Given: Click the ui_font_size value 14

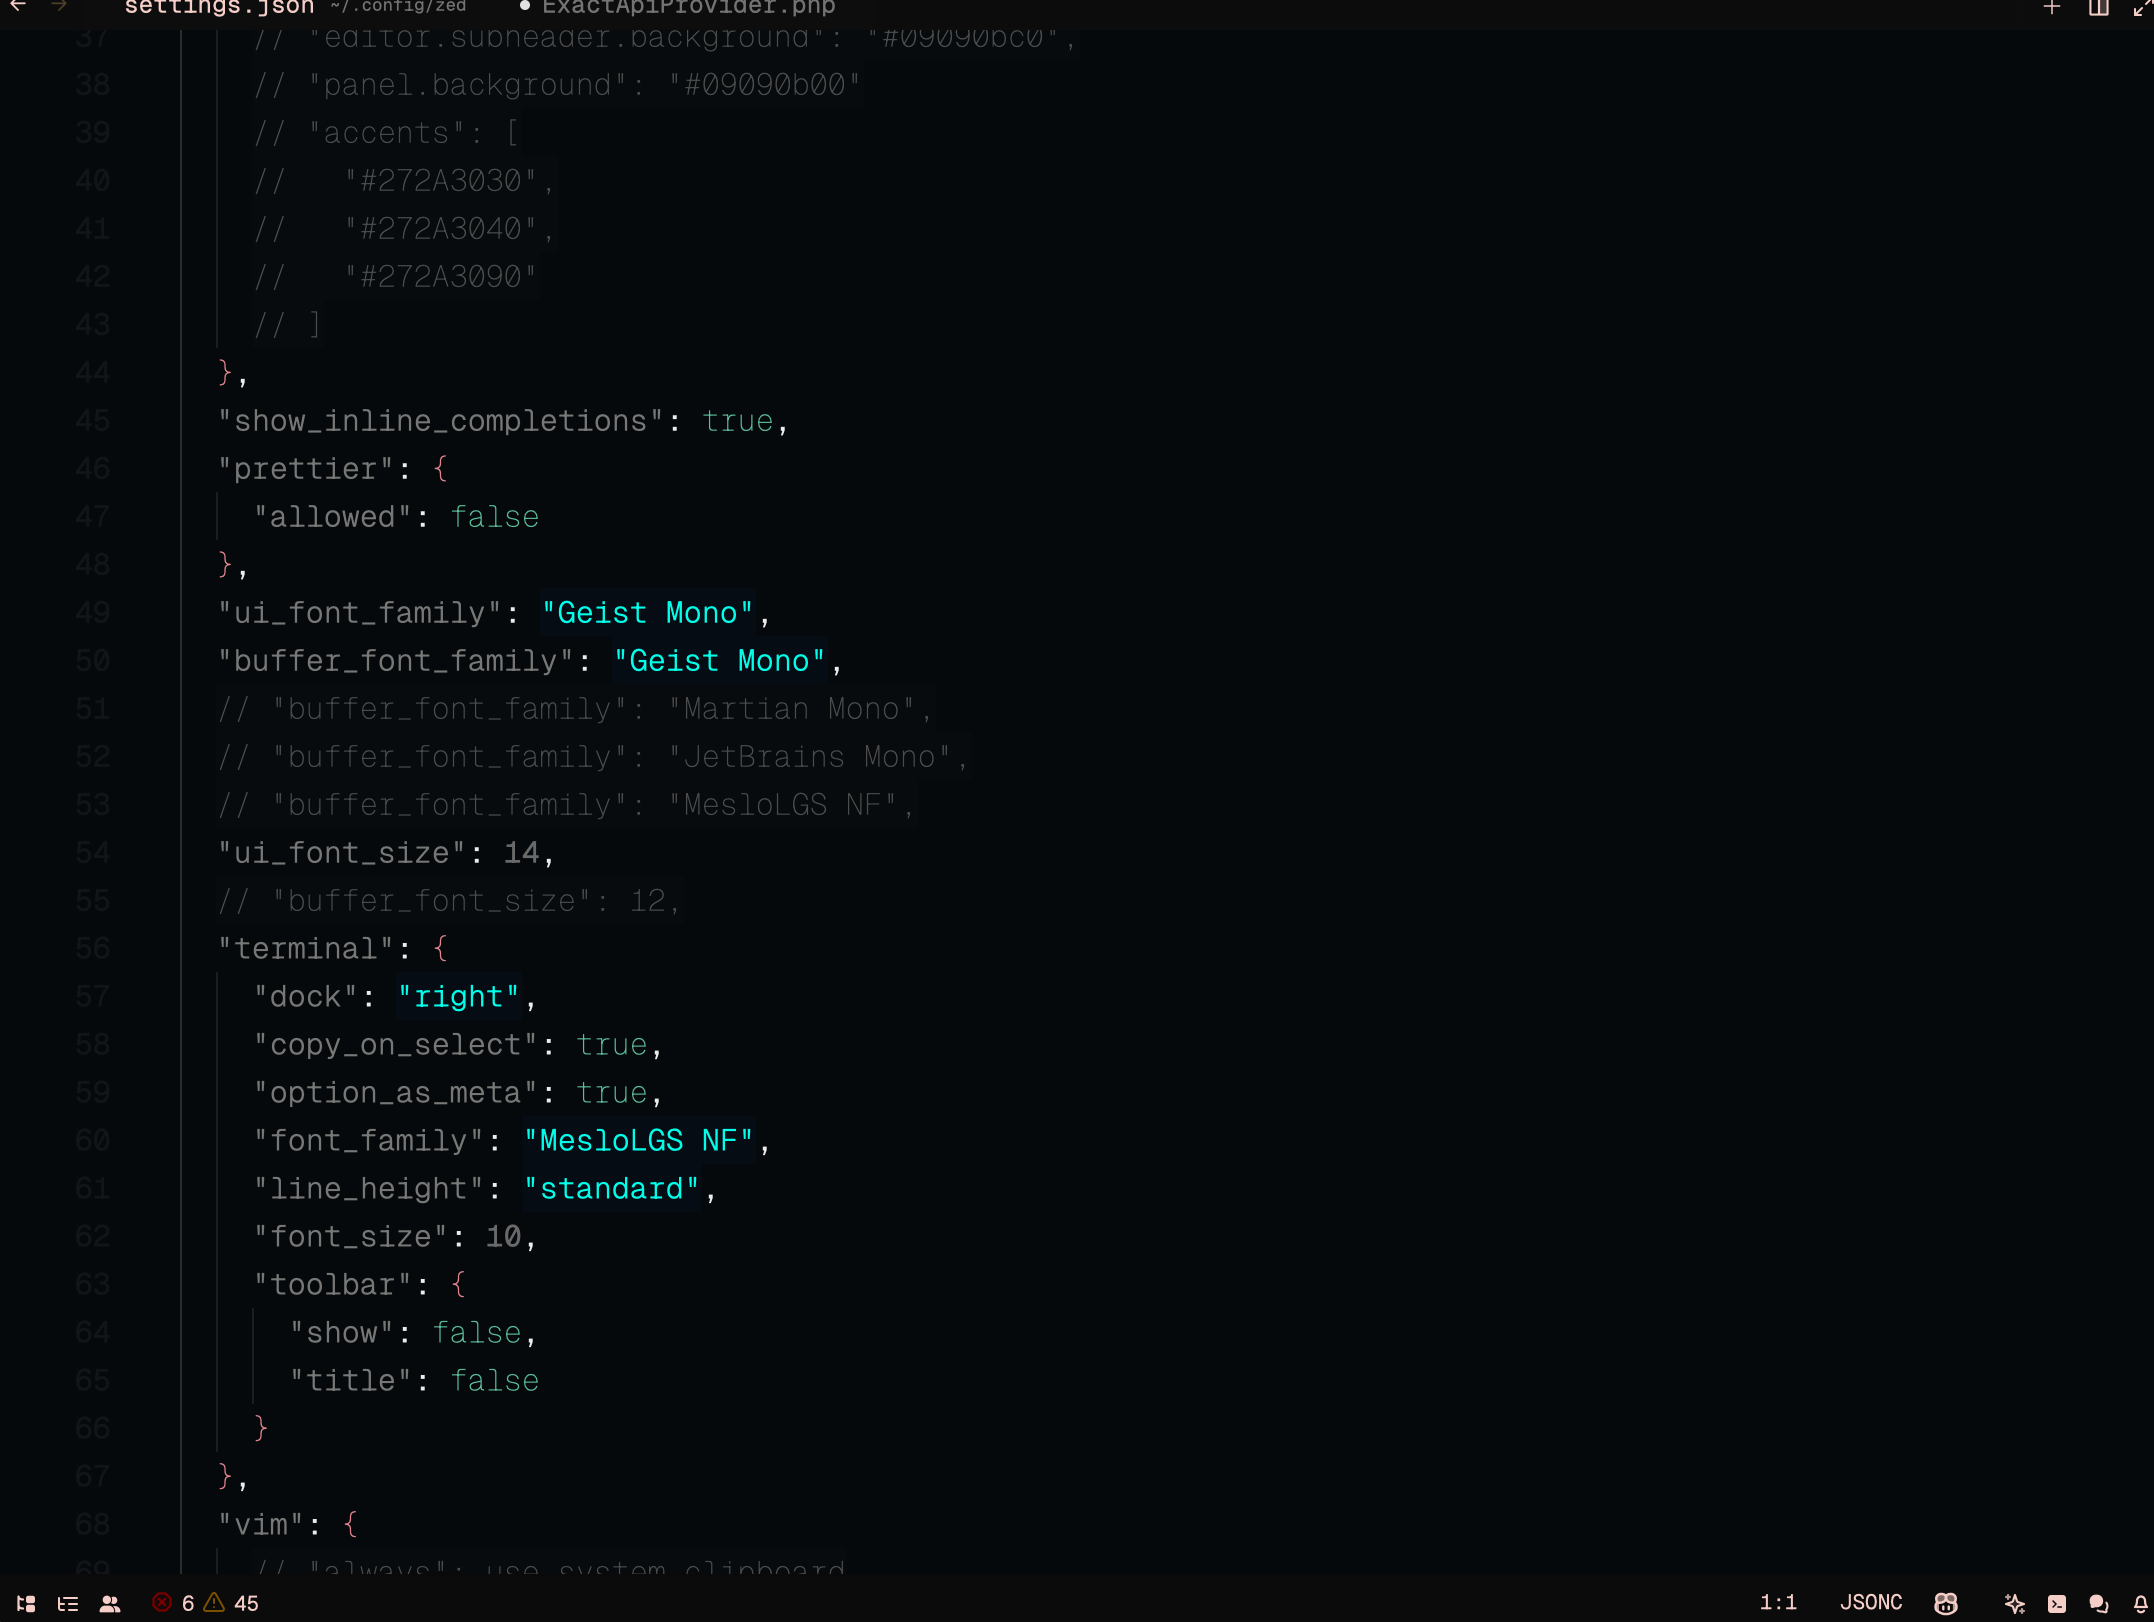Looking at the screenshot, I should (522, 853).
